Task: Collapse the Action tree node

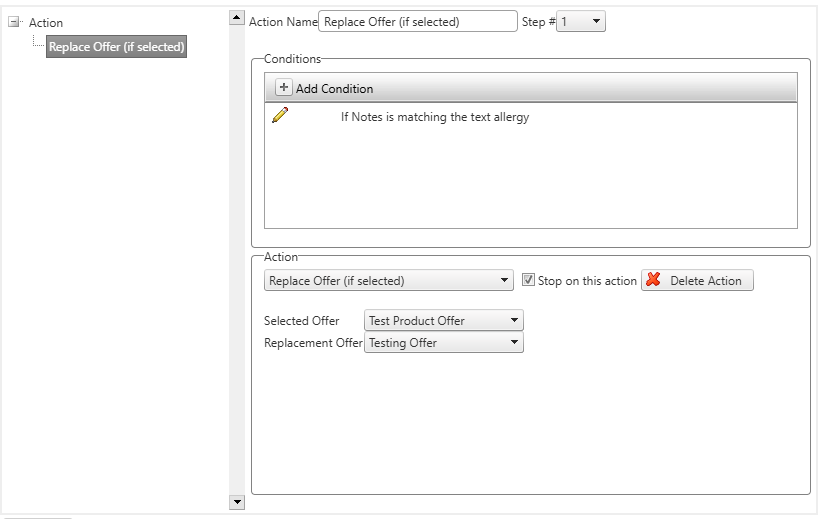Action: (x=14, y=22)
